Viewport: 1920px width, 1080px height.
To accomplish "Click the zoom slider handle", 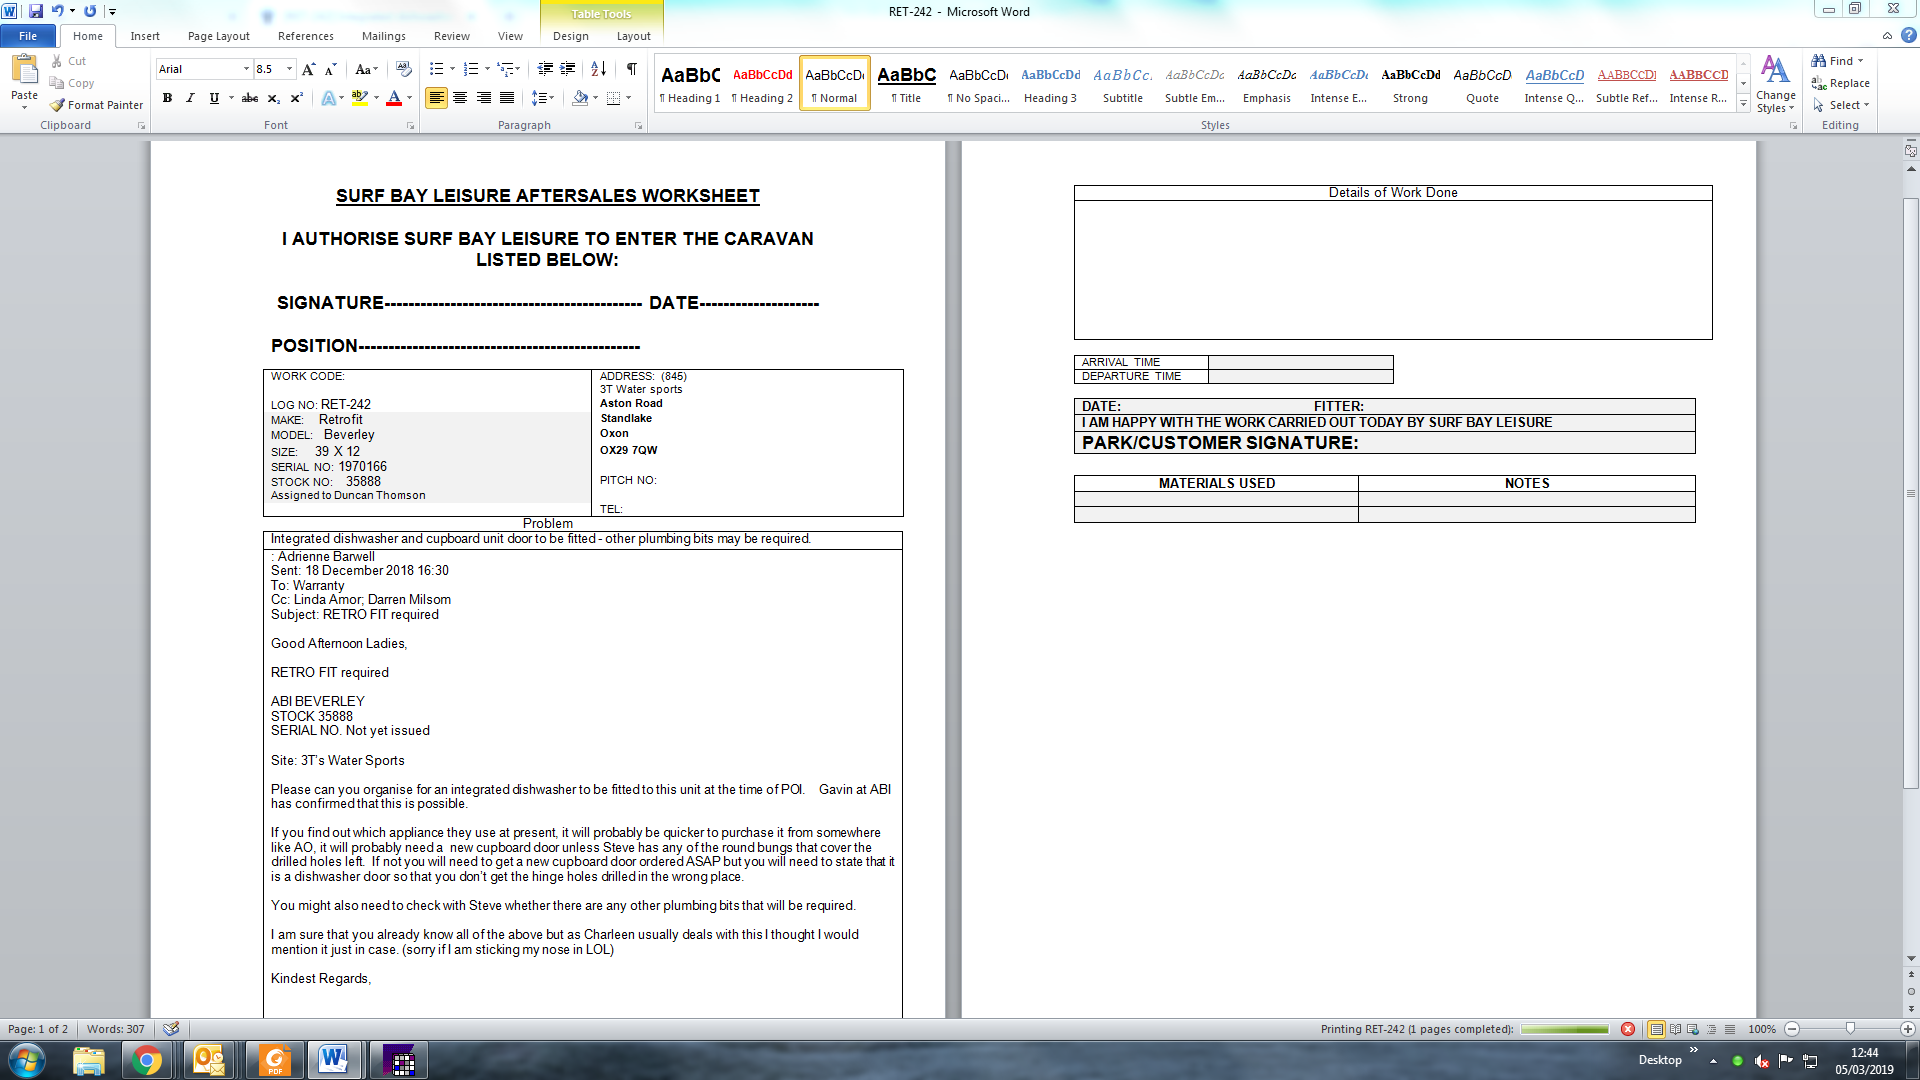I will (x=1850, y=1029).
